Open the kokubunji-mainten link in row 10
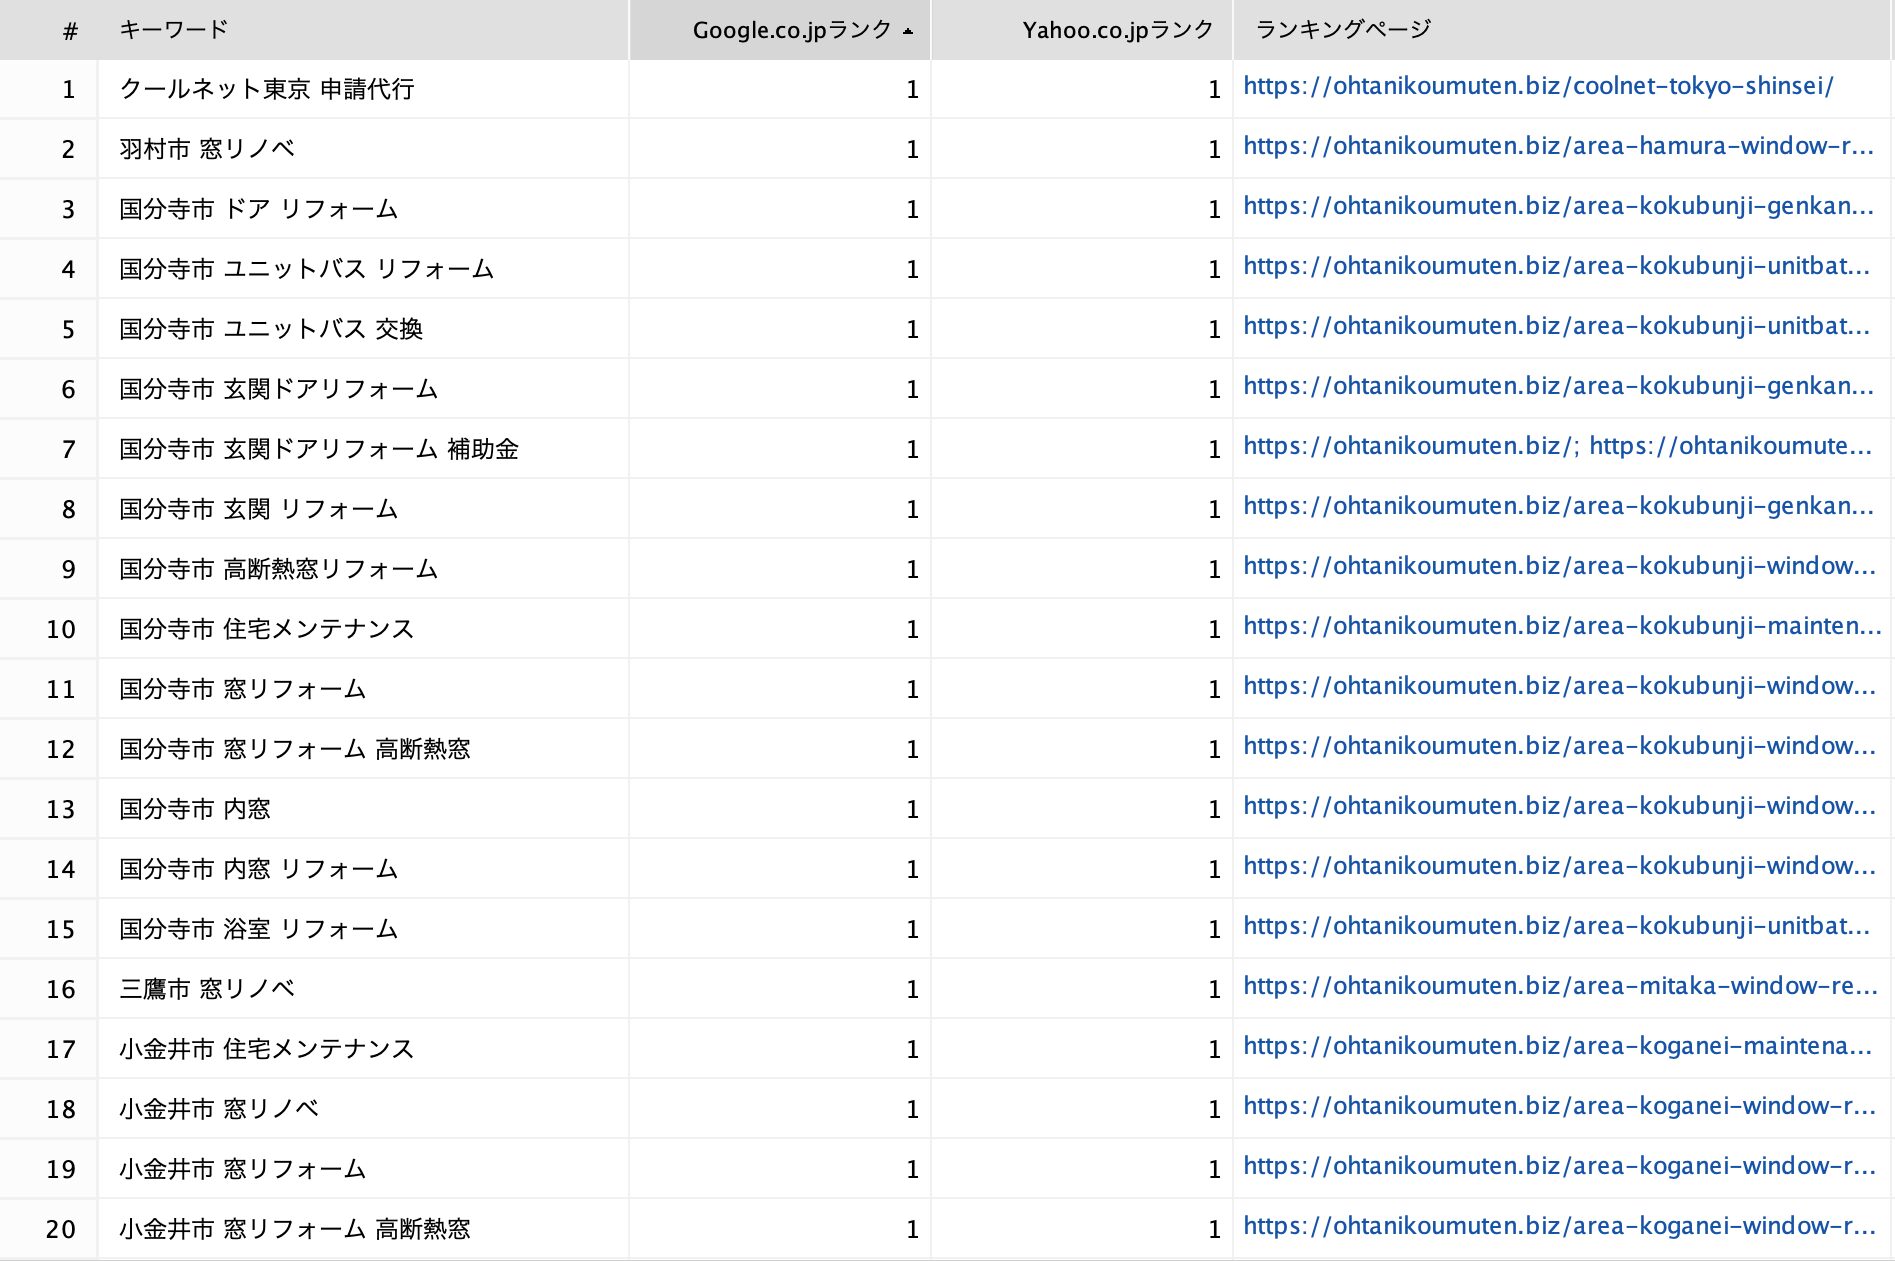Image resolution: width=1895 pixels, height=1261 pixels. 1561,627
